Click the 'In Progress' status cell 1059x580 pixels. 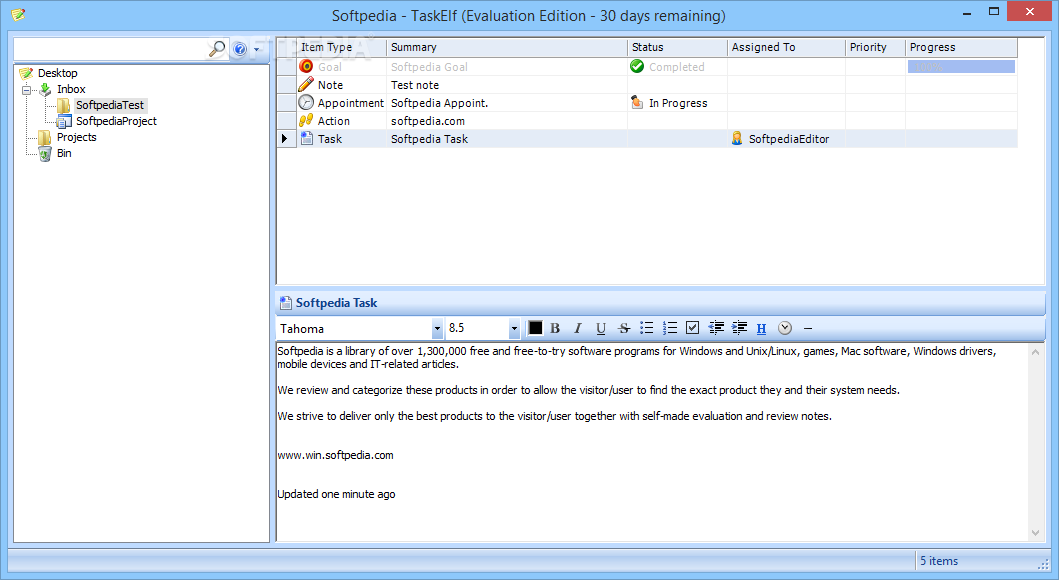click(x=678, y=103)
